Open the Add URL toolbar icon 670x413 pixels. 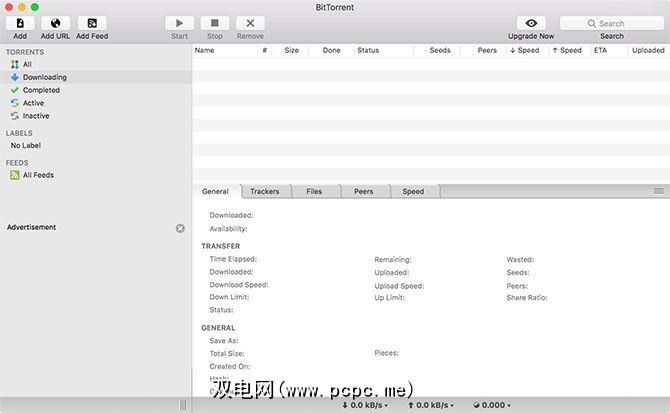tap(55, 23)
